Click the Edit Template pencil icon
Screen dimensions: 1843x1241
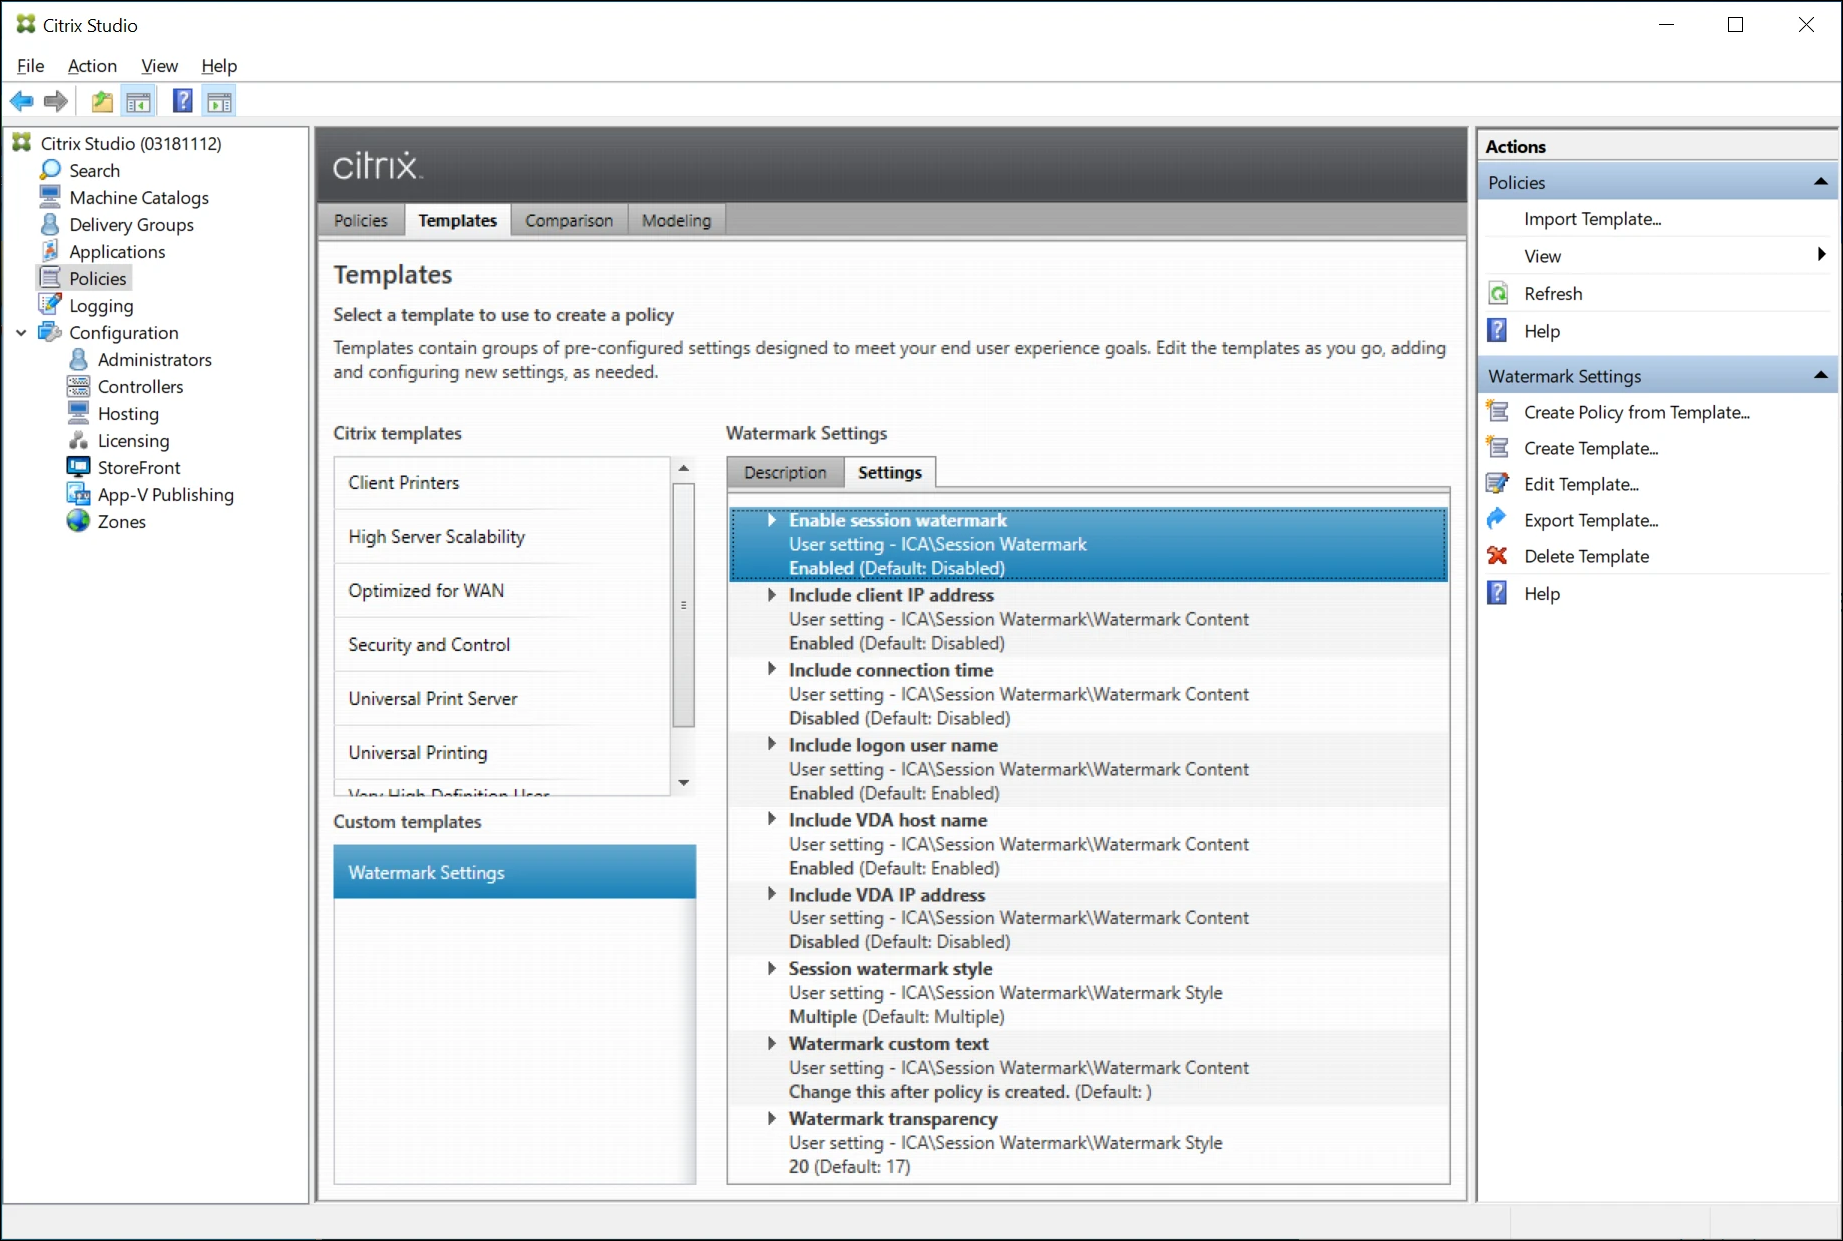1498,484
